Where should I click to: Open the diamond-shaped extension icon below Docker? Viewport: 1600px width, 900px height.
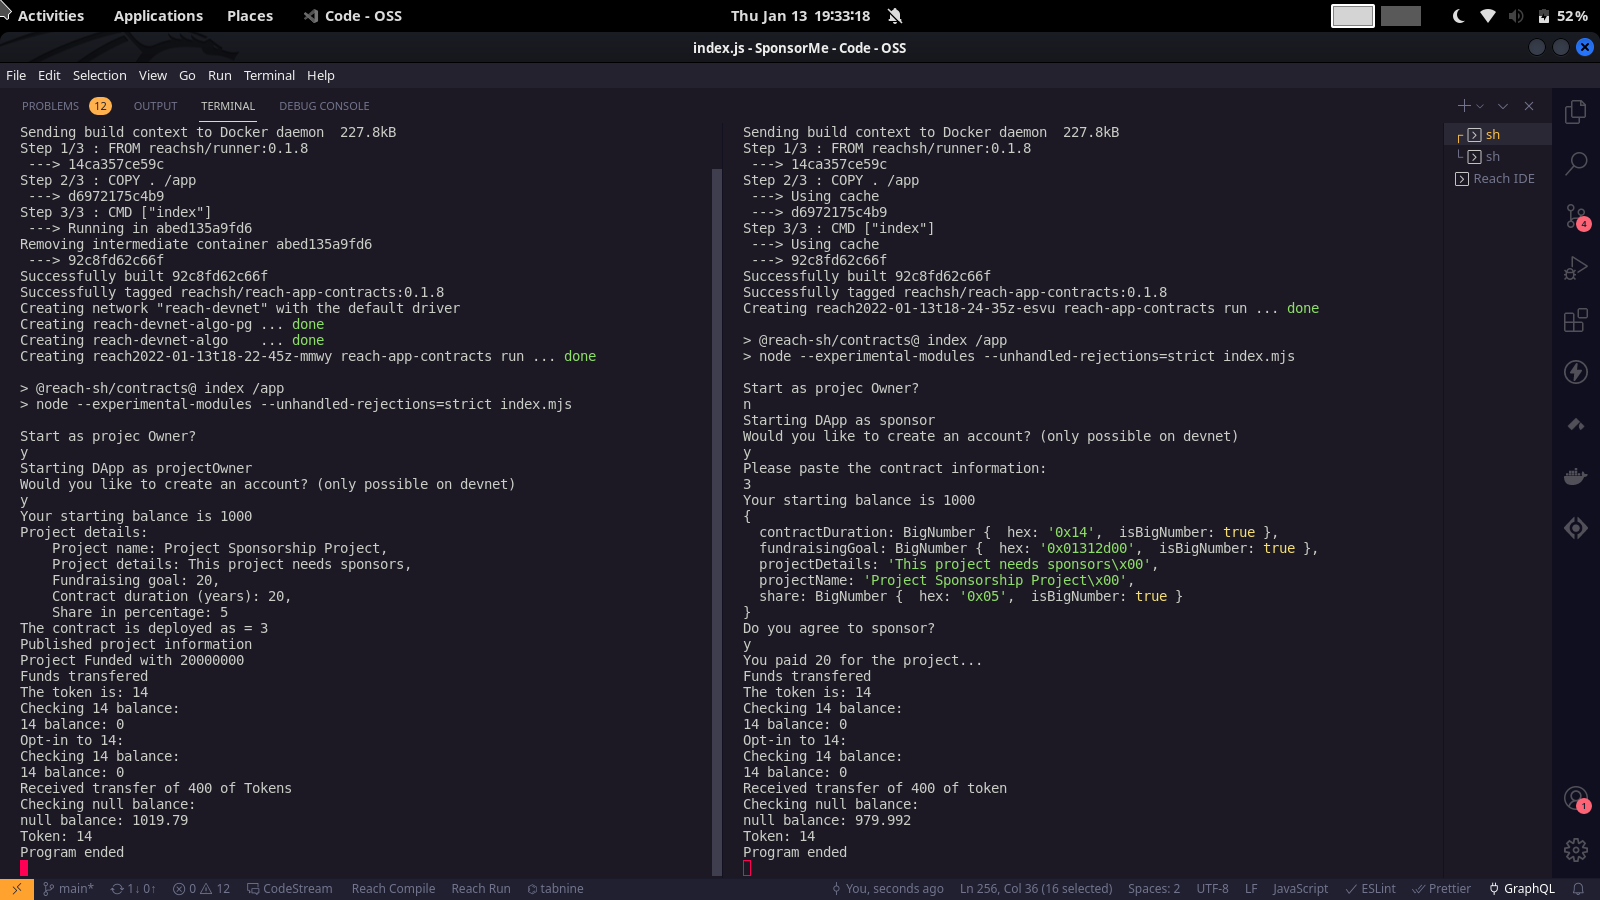pos(1576,528)
